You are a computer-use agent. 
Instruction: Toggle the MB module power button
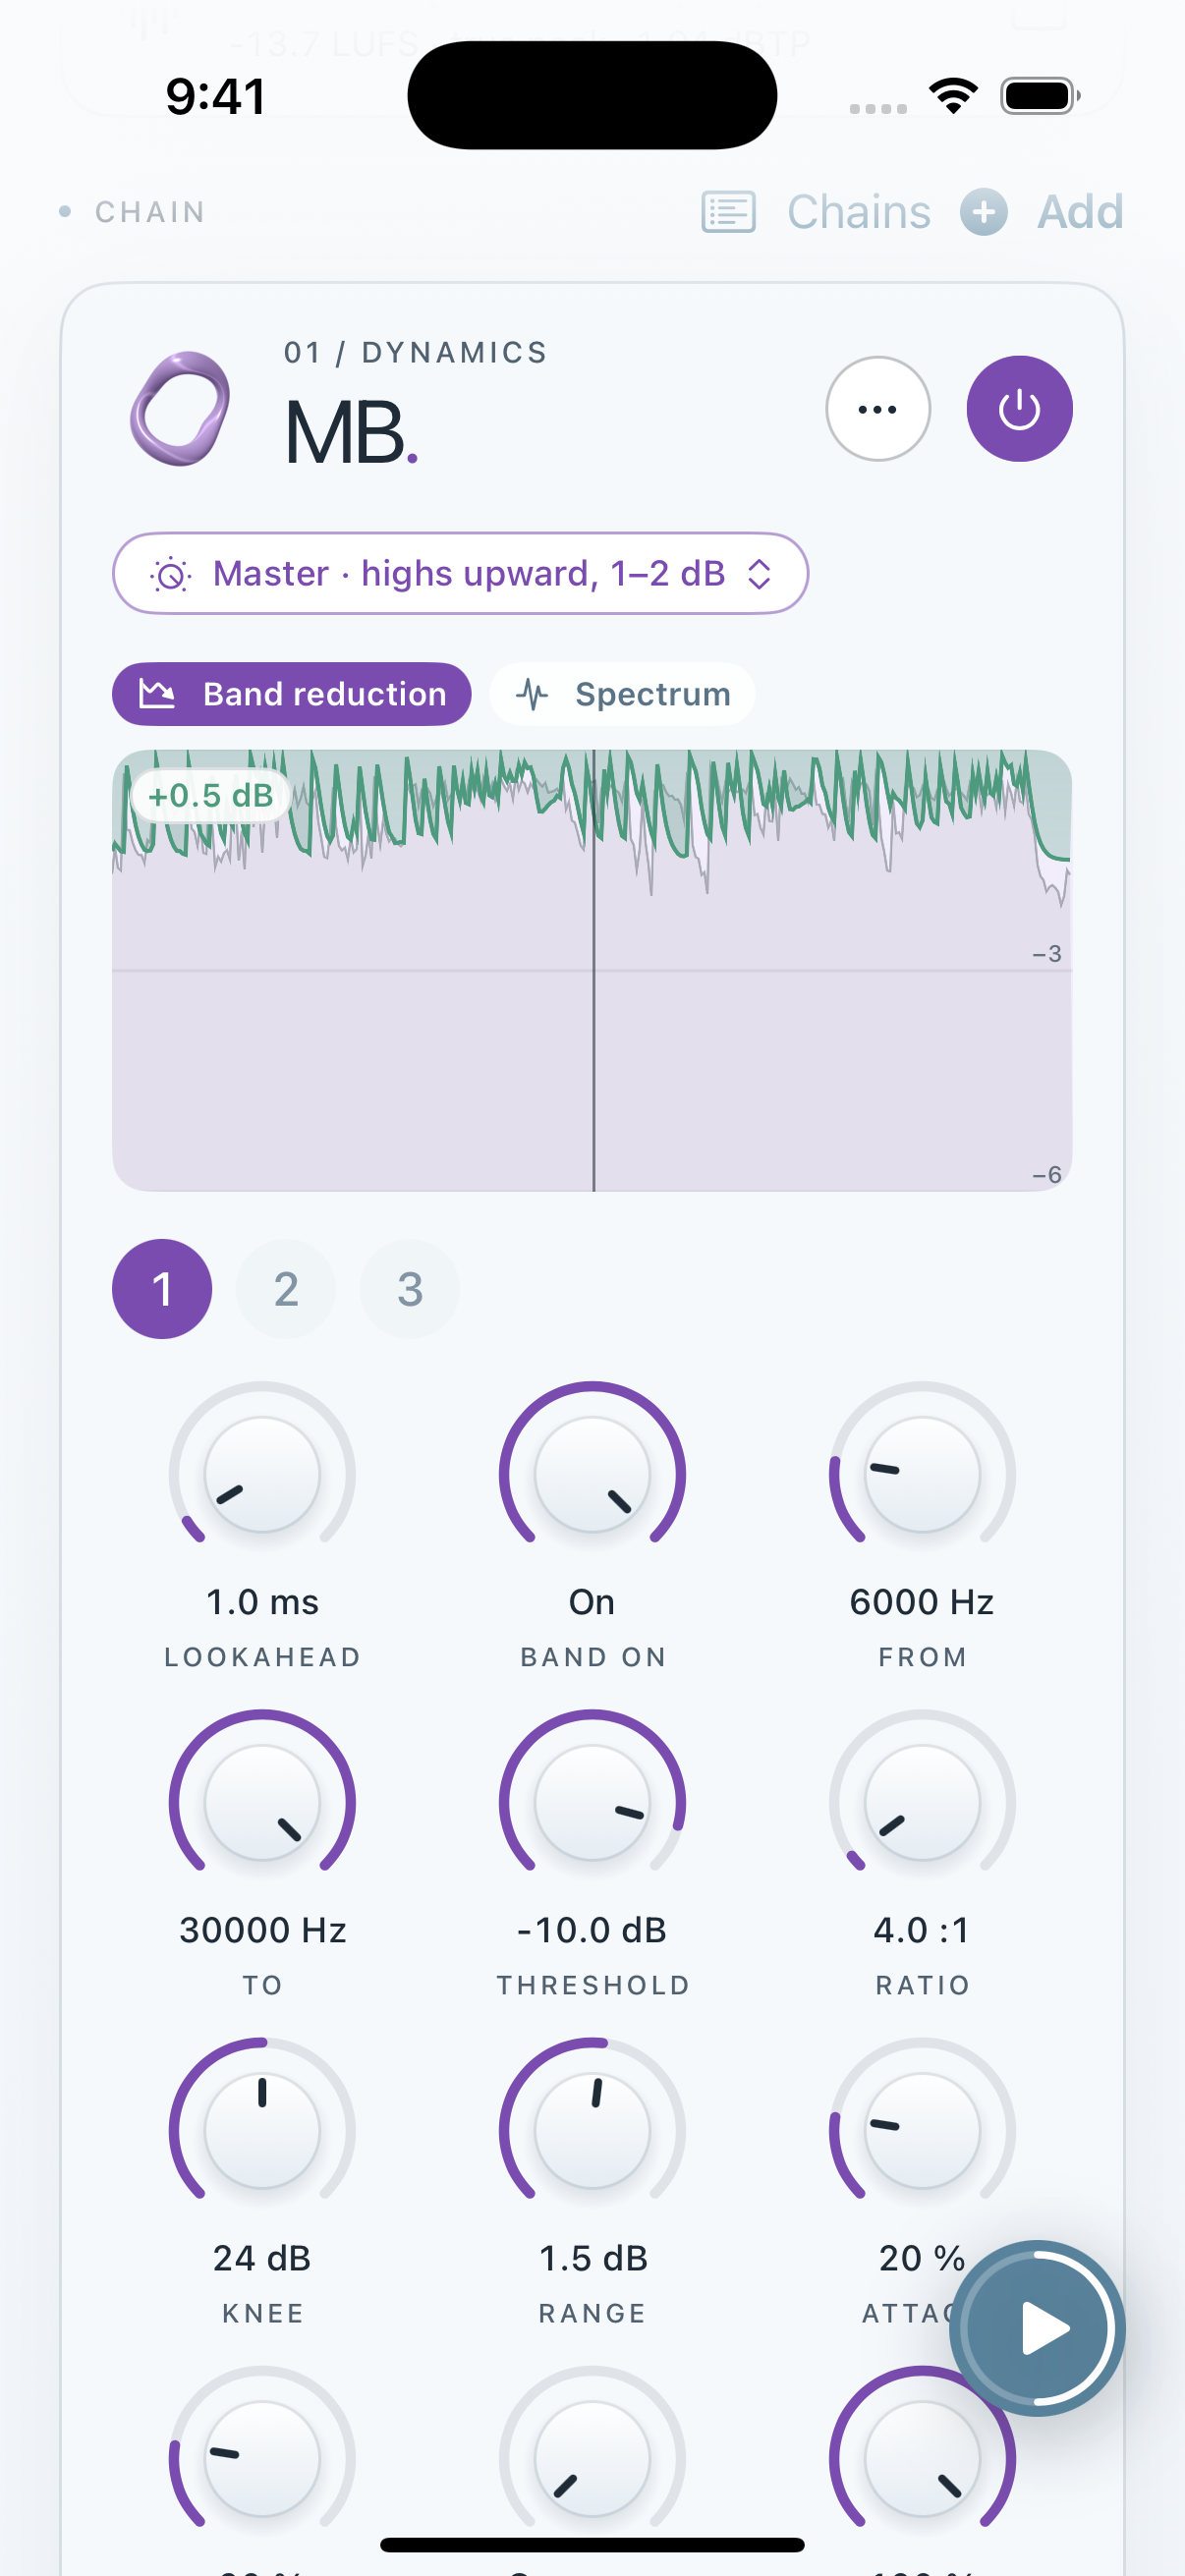1019,409
